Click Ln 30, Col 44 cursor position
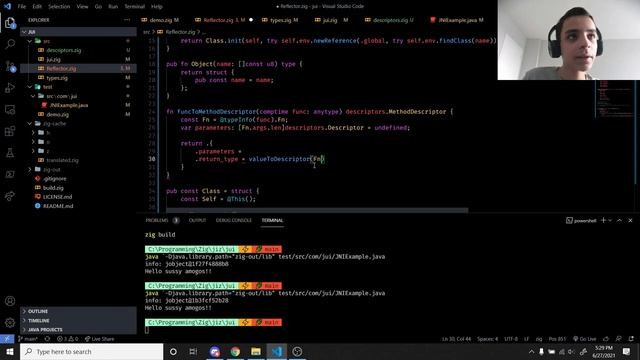640x360 pixels. (x=456, y=339)
